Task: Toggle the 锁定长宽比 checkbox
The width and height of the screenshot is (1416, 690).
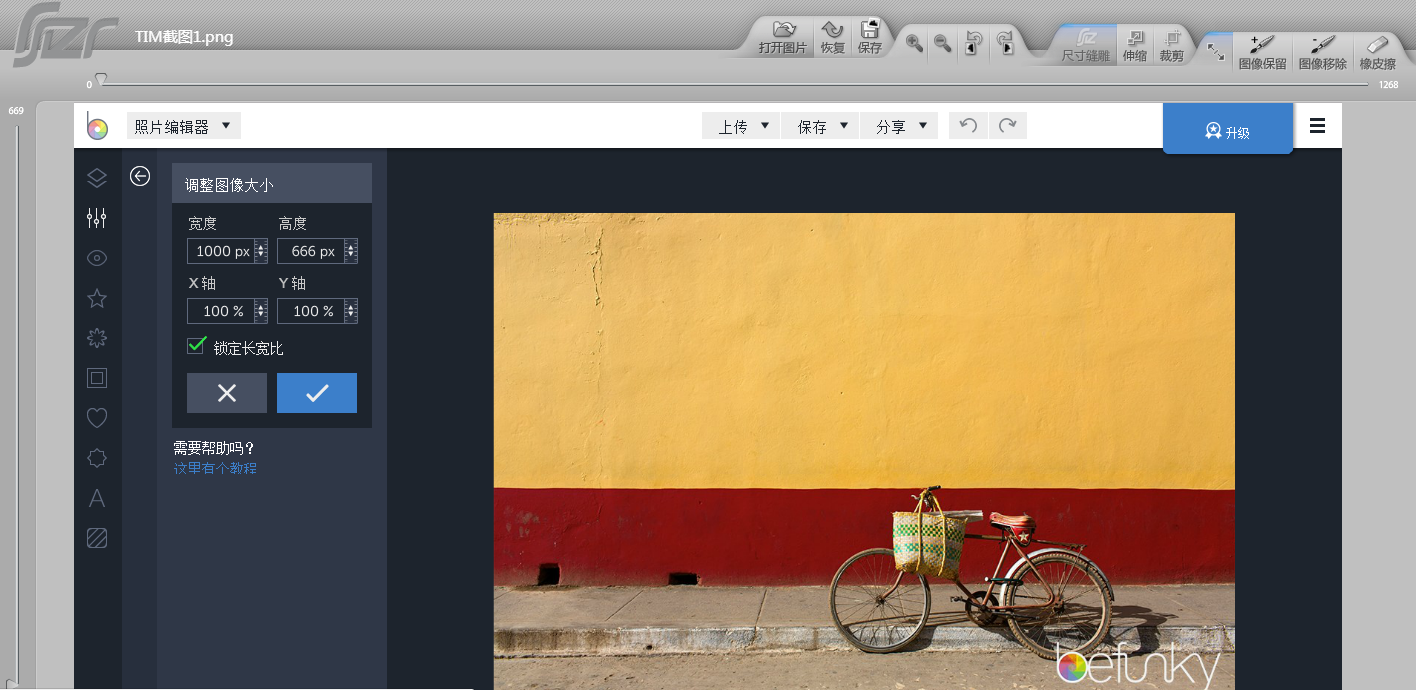Action: [197, 346]
